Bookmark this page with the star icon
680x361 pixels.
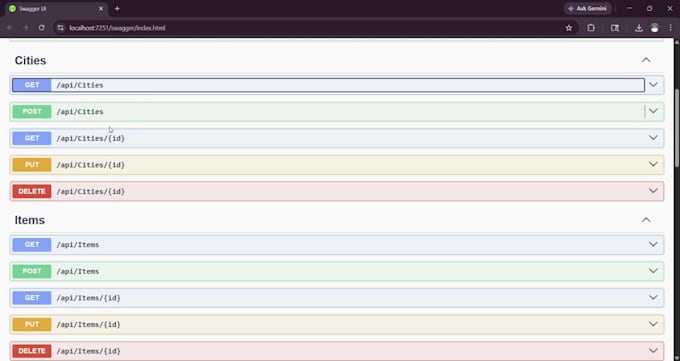click(x=569, y=28)
